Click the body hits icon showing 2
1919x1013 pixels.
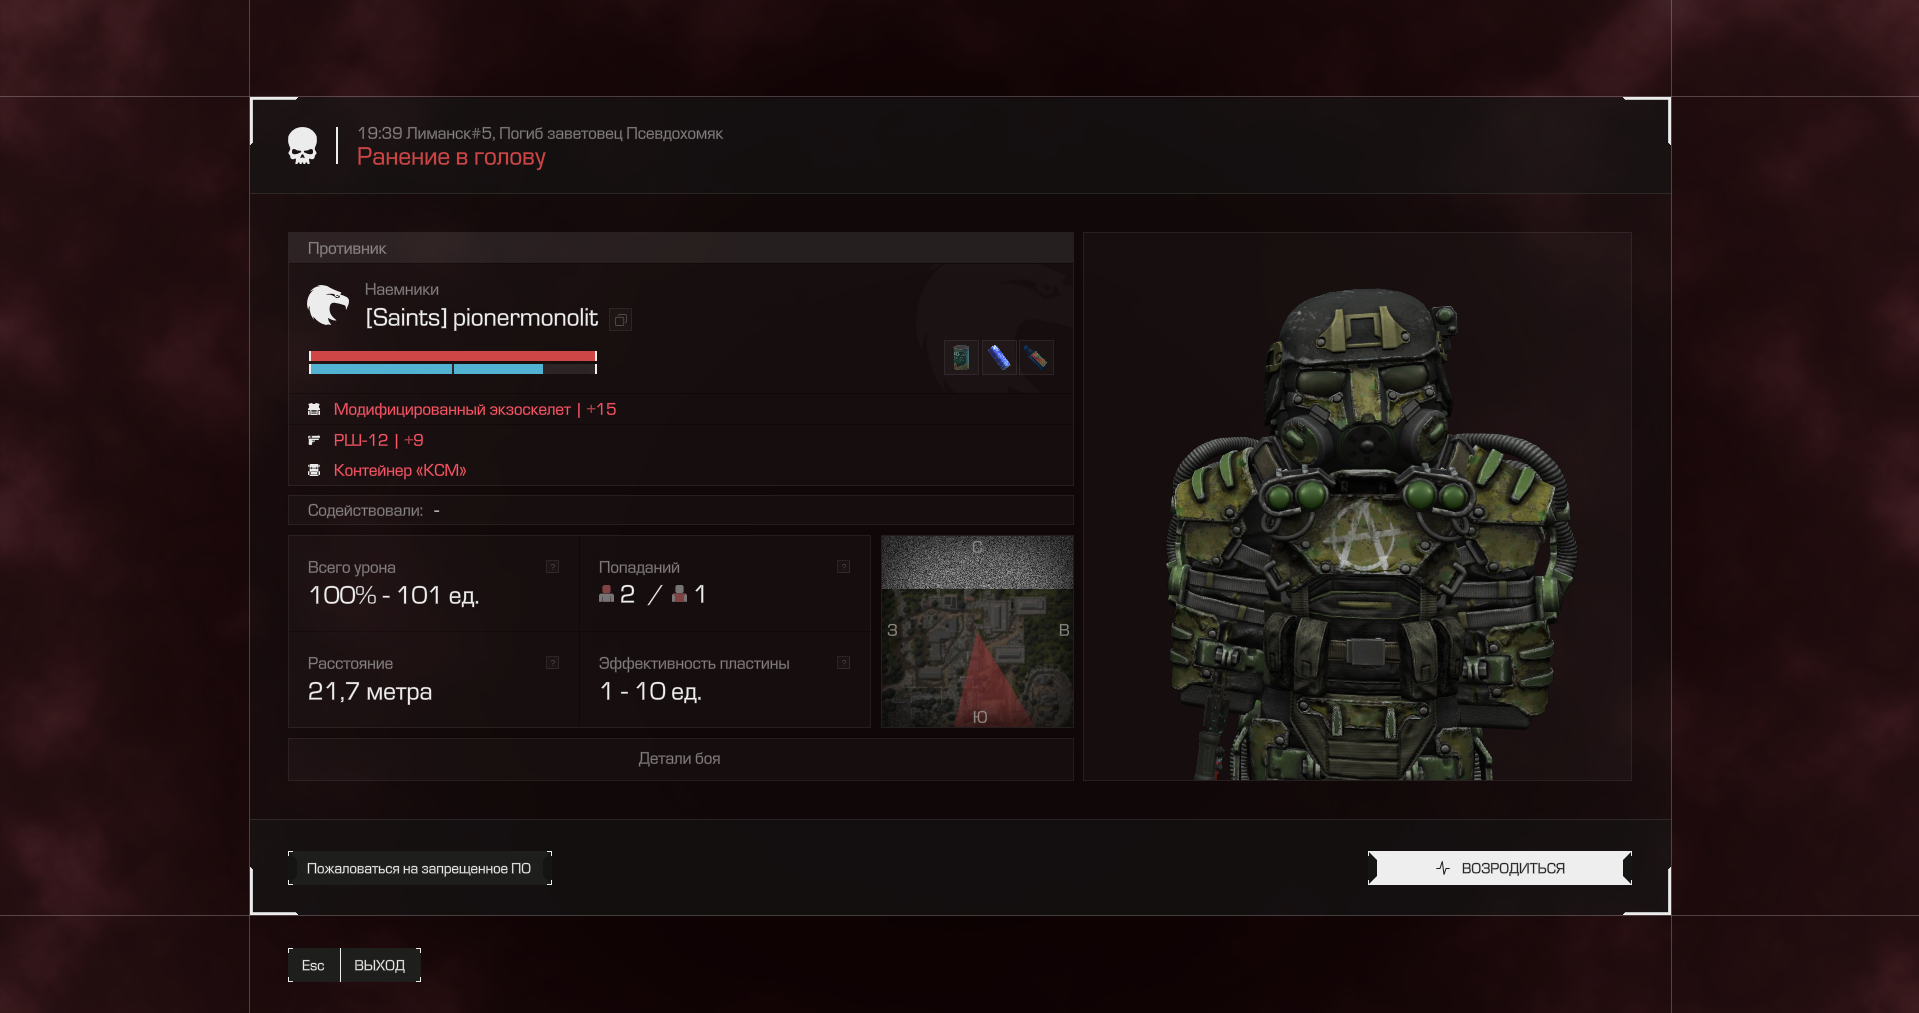pyautogui.click(x=606, y=594)
